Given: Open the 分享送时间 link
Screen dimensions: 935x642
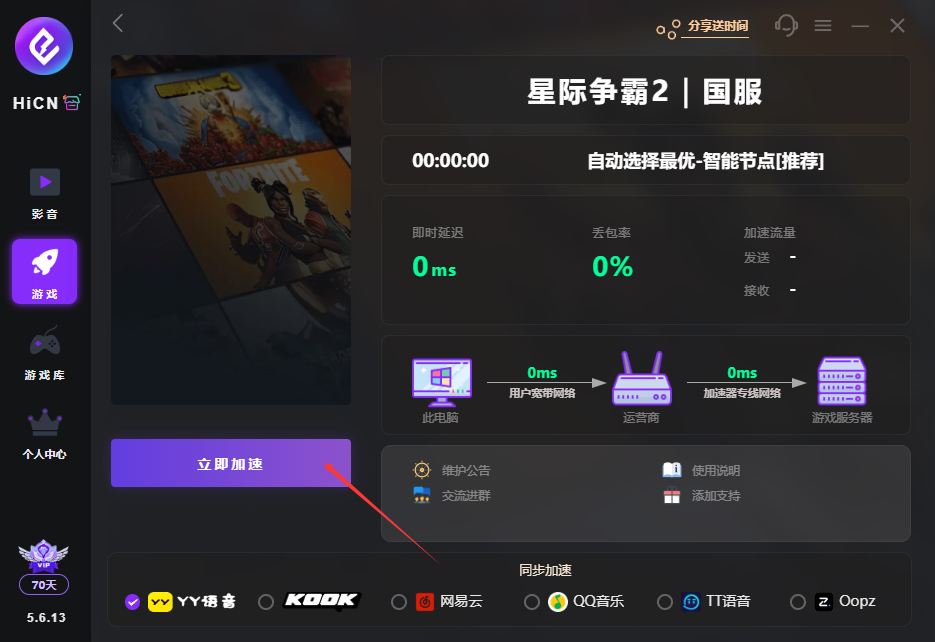Looking at the screenshot, I should [717, 26].
